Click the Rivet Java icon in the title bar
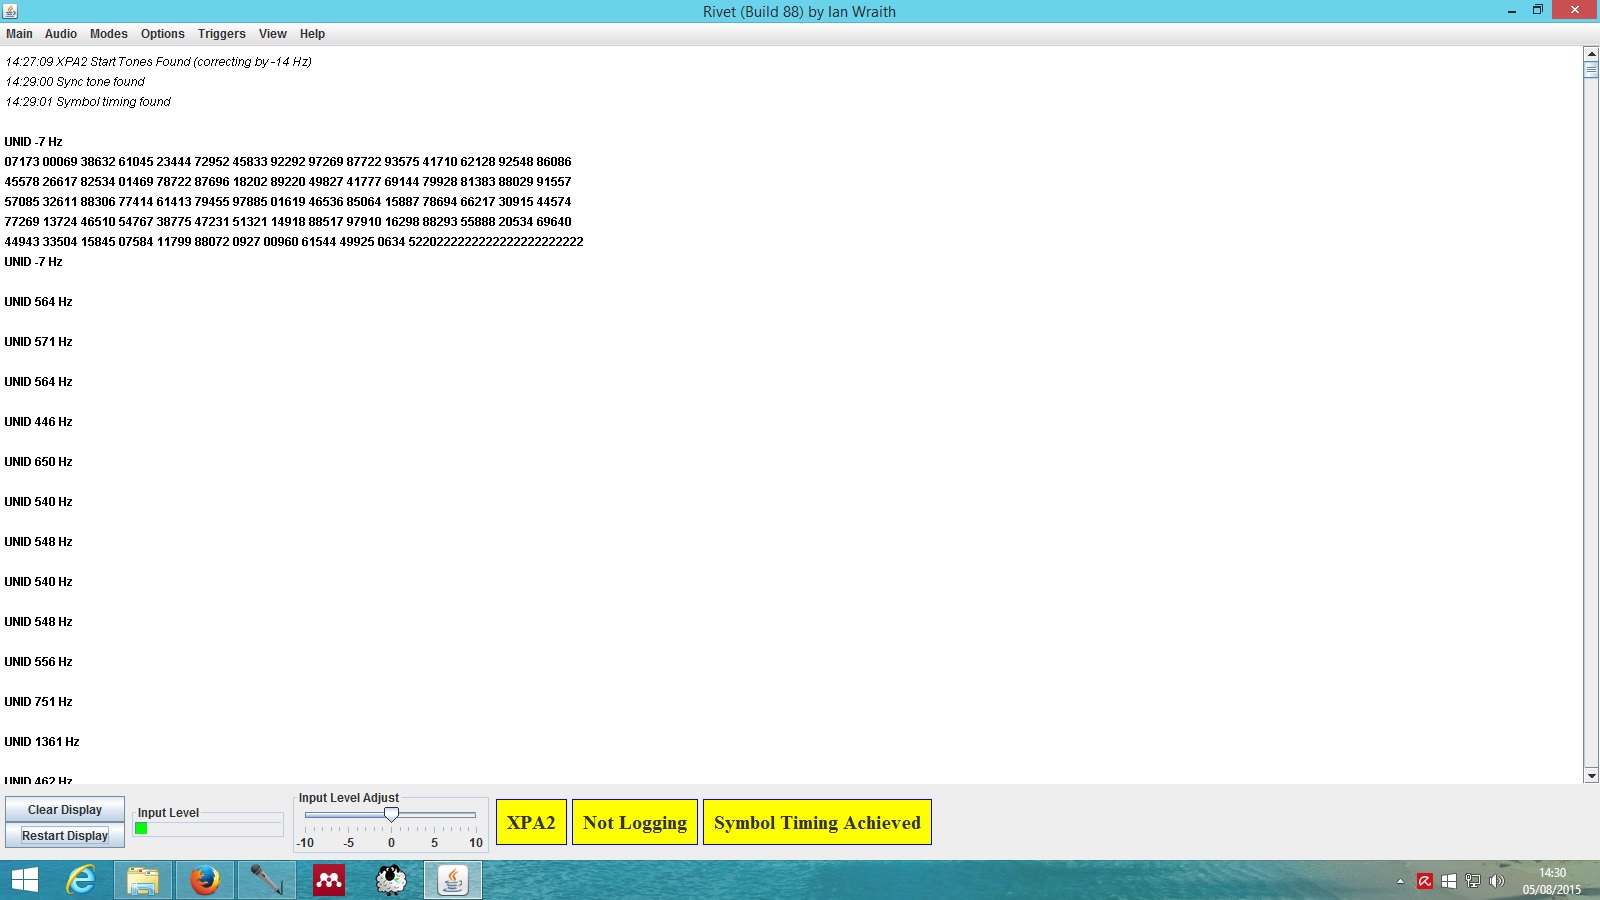The height and width of the screenshot is (900, 1600). point(10,11)
